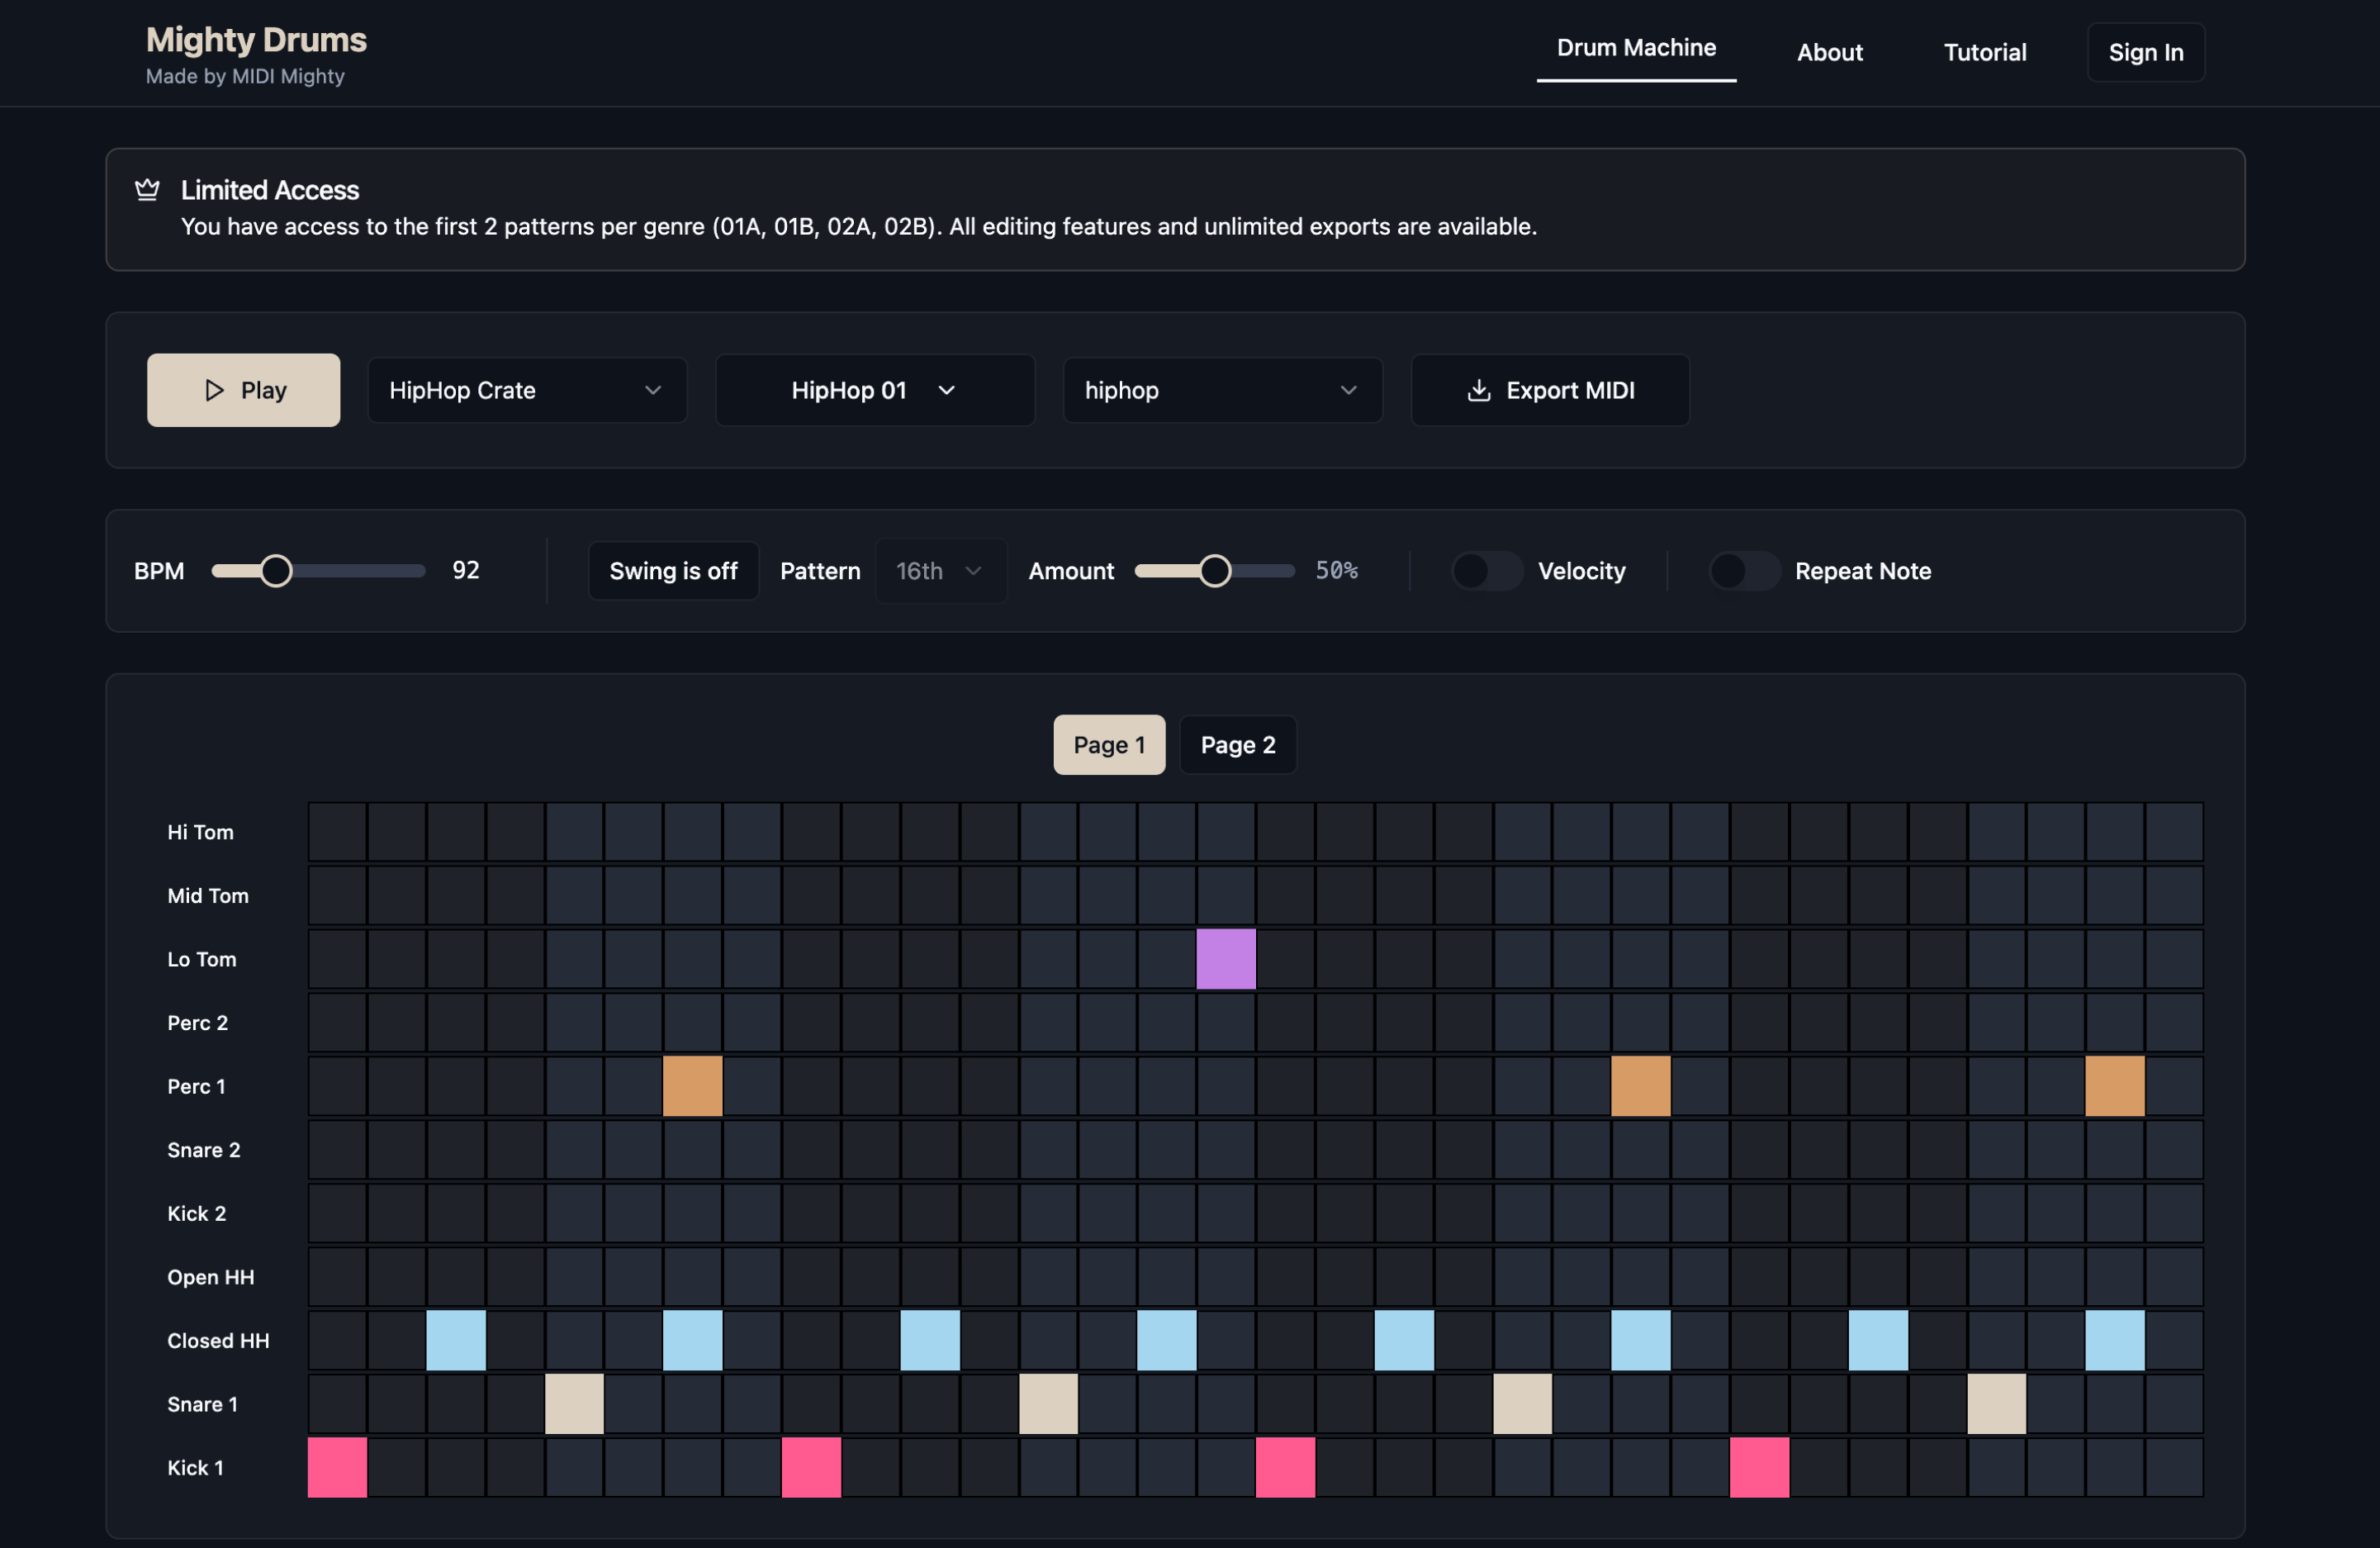
Task: Click the first pink Kick 1 step
Action: pyautogui.click(x=337, y=1467)
